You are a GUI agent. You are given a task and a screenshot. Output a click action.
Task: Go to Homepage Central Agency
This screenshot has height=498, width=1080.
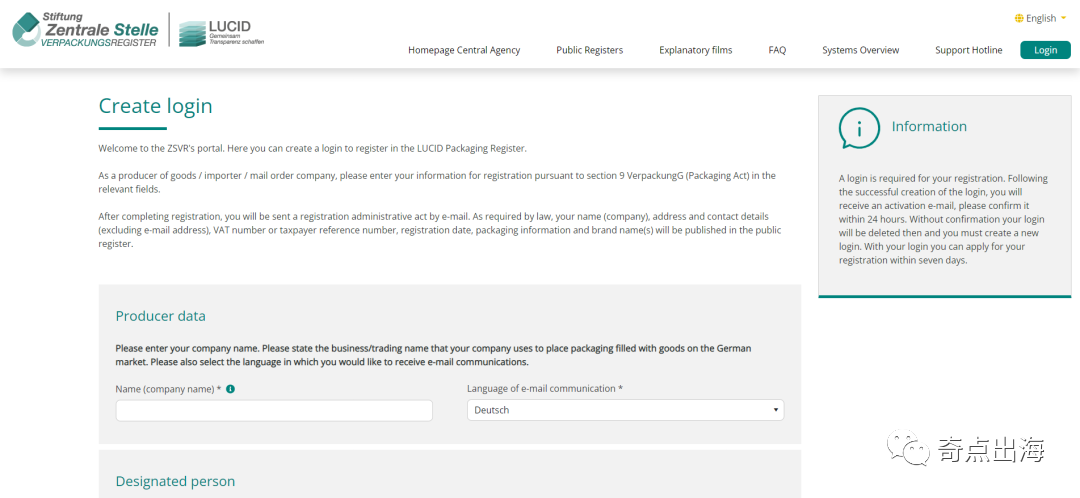[464, 50]
